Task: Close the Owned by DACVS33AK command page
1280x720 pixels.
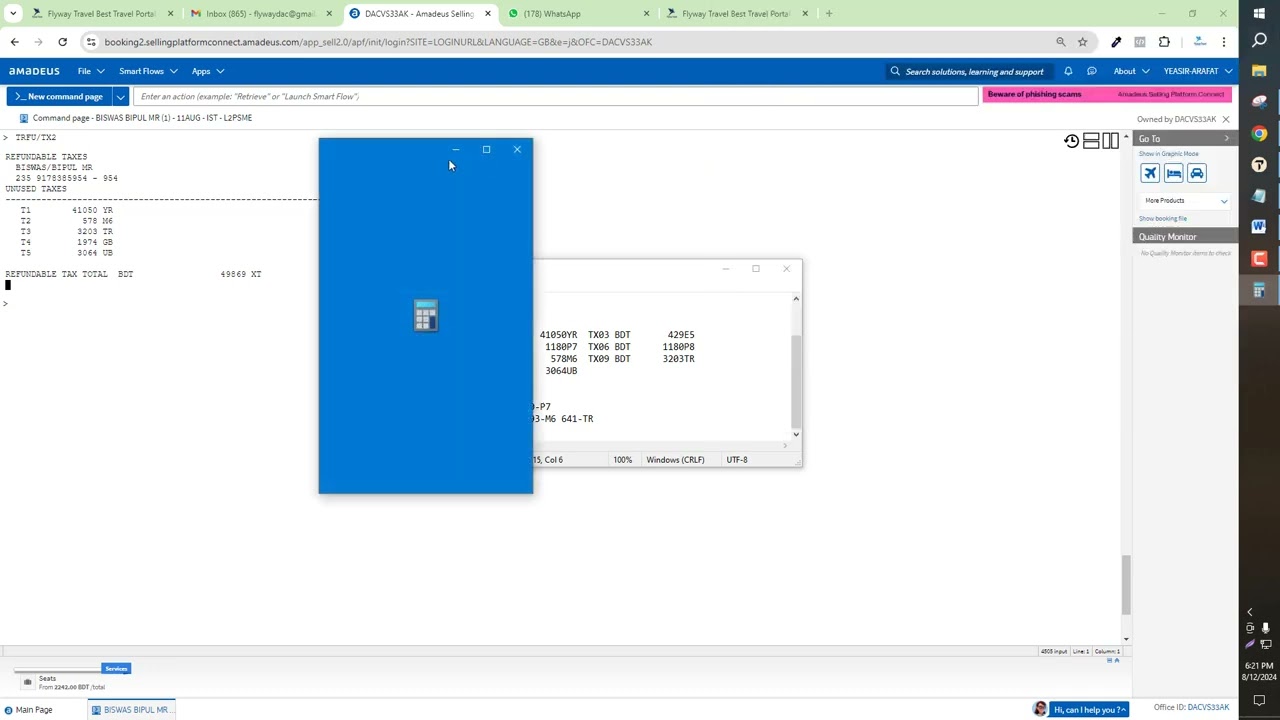Action: (x=1226, y=119)
